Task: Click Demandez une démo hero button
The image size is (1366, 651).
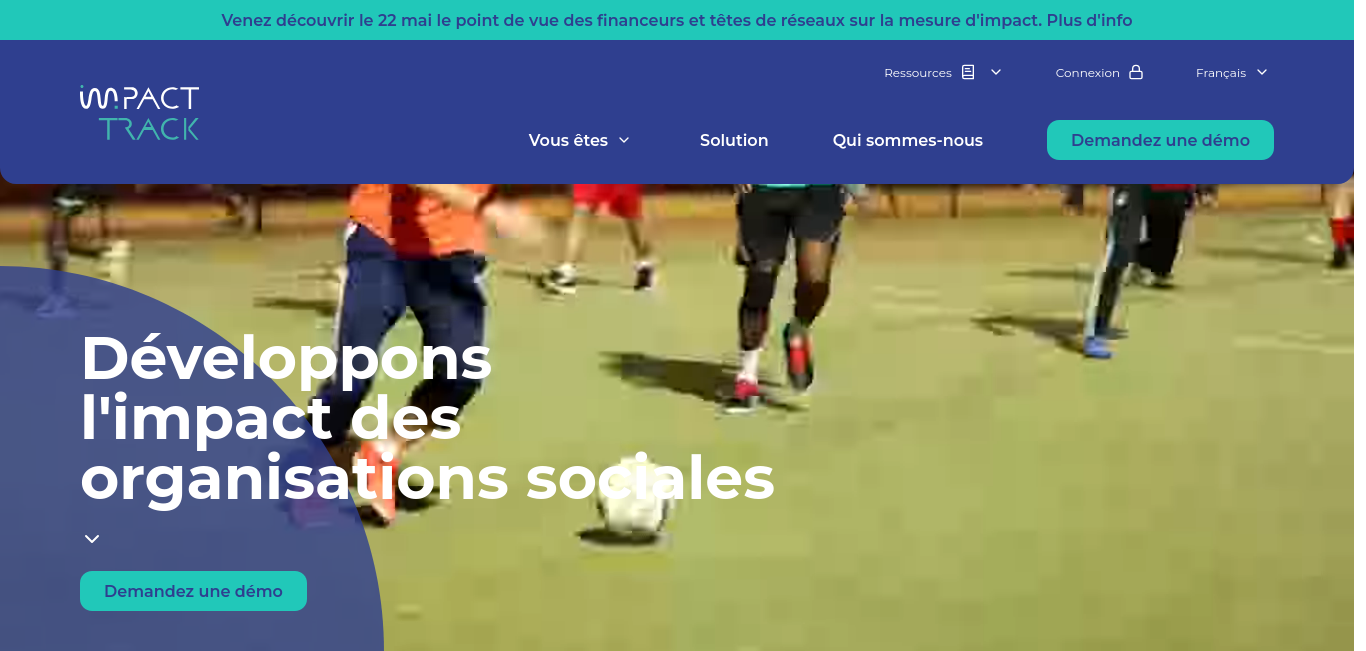Action: pyautogui.click(x=193, y=591)
